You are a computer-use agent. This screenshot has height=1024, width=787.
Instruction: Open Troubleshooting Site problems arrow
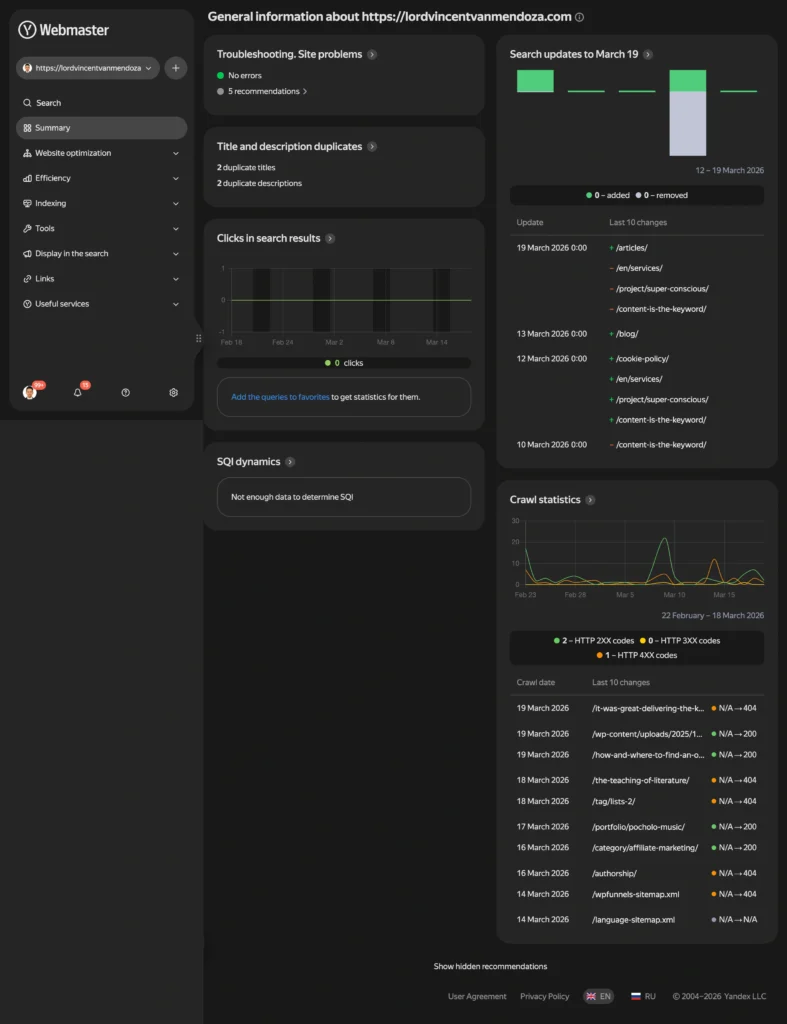coord(372,54)
